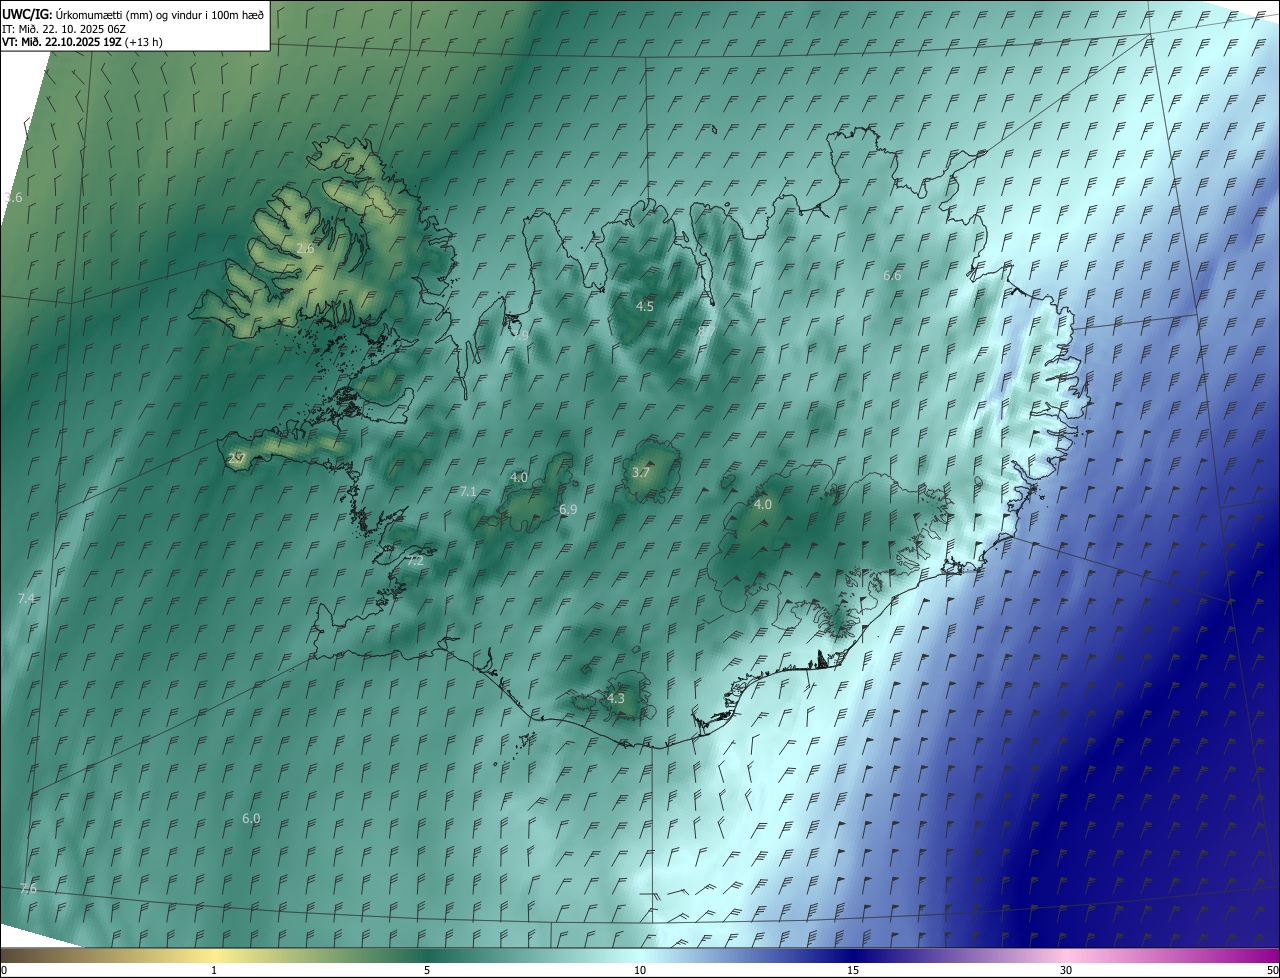Click the 7.1 value label
1280x978 pixels.
[468, 491]
